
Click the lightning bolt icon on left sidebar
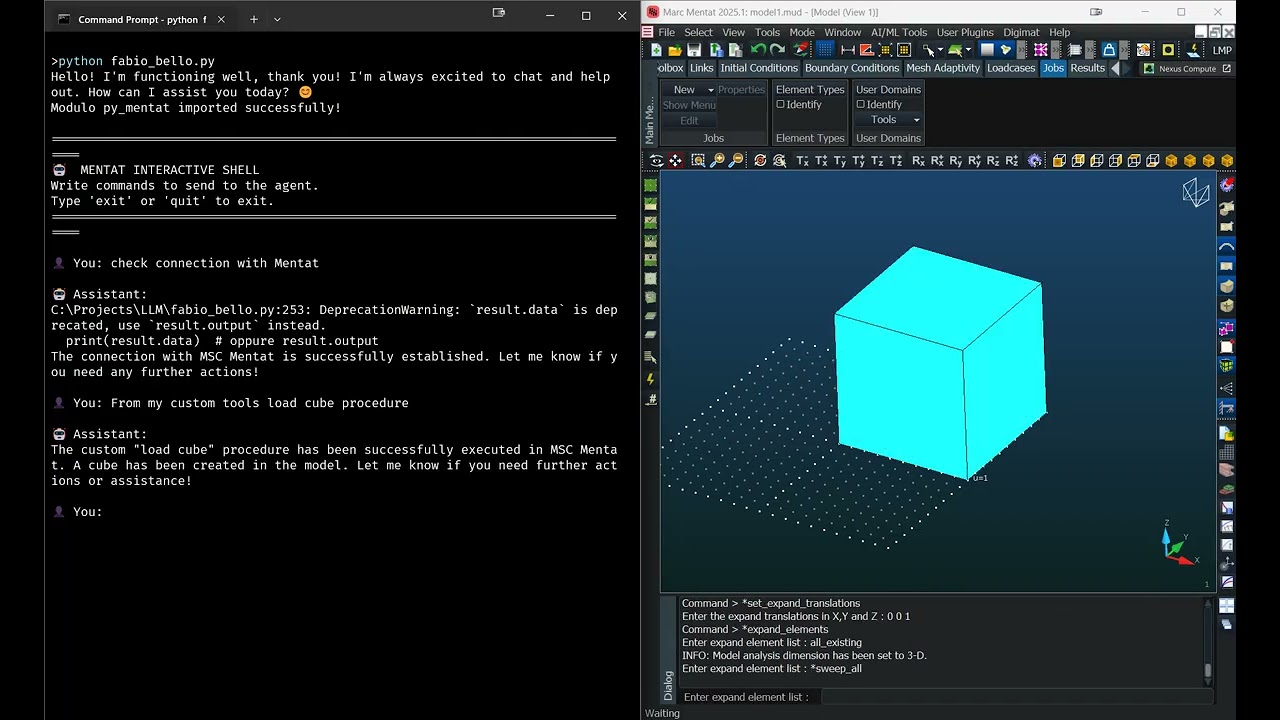click(x=651, y=379)
